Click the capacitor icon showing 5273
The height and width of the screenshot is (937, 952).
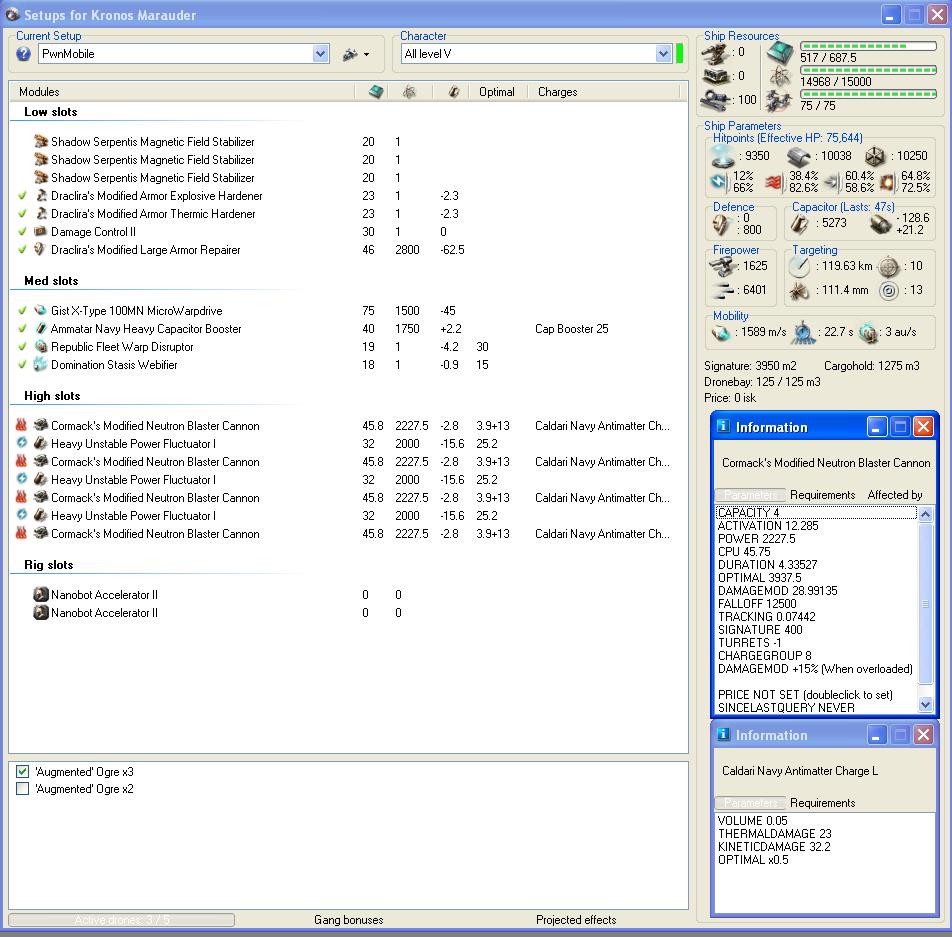(799, 224)
